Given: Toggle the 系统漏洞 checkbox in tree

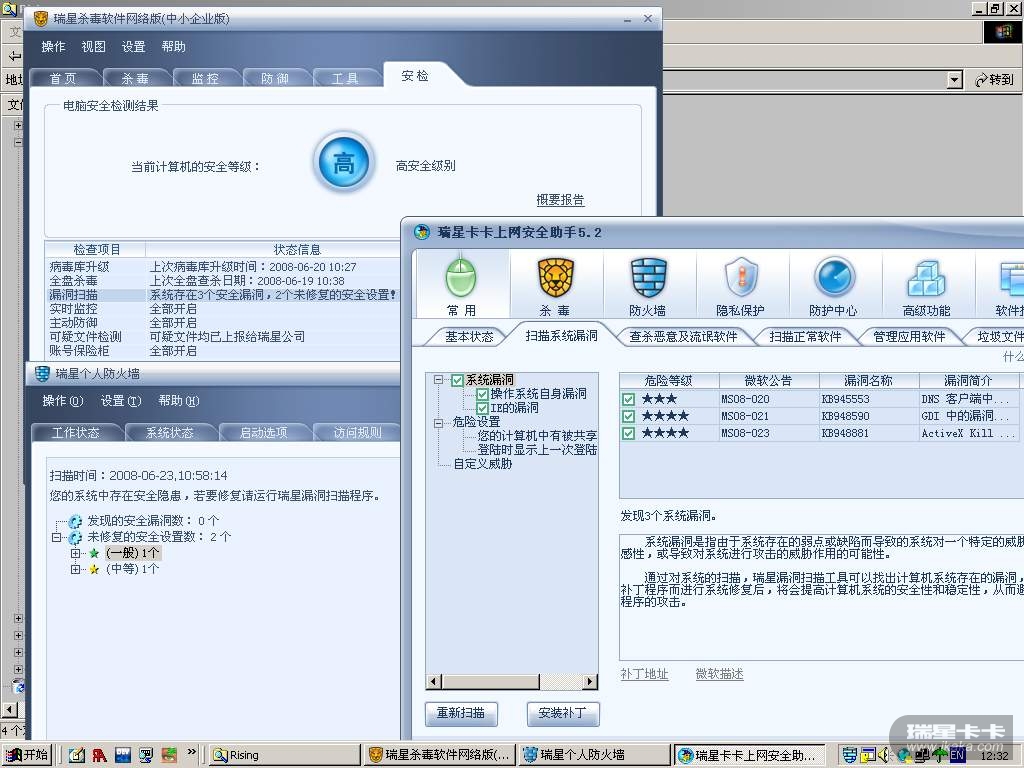Looking at the screenshot, I should point(458,380).
